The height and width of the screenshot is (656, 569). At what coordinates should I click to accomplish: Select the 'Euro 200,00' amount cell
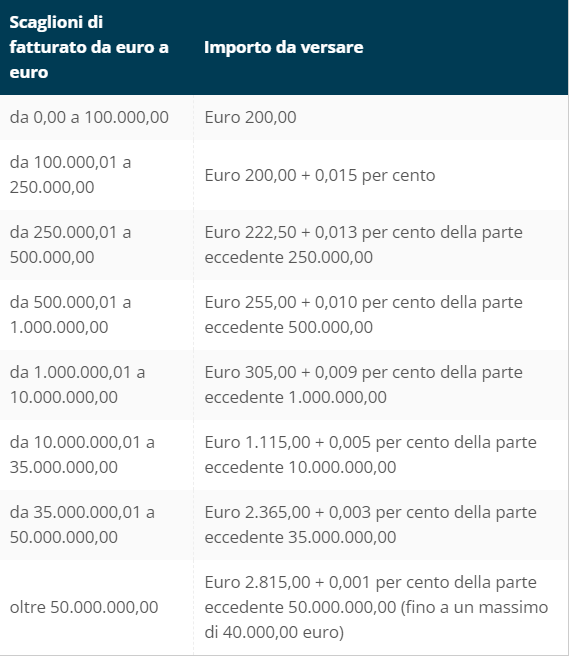[381, 118]
